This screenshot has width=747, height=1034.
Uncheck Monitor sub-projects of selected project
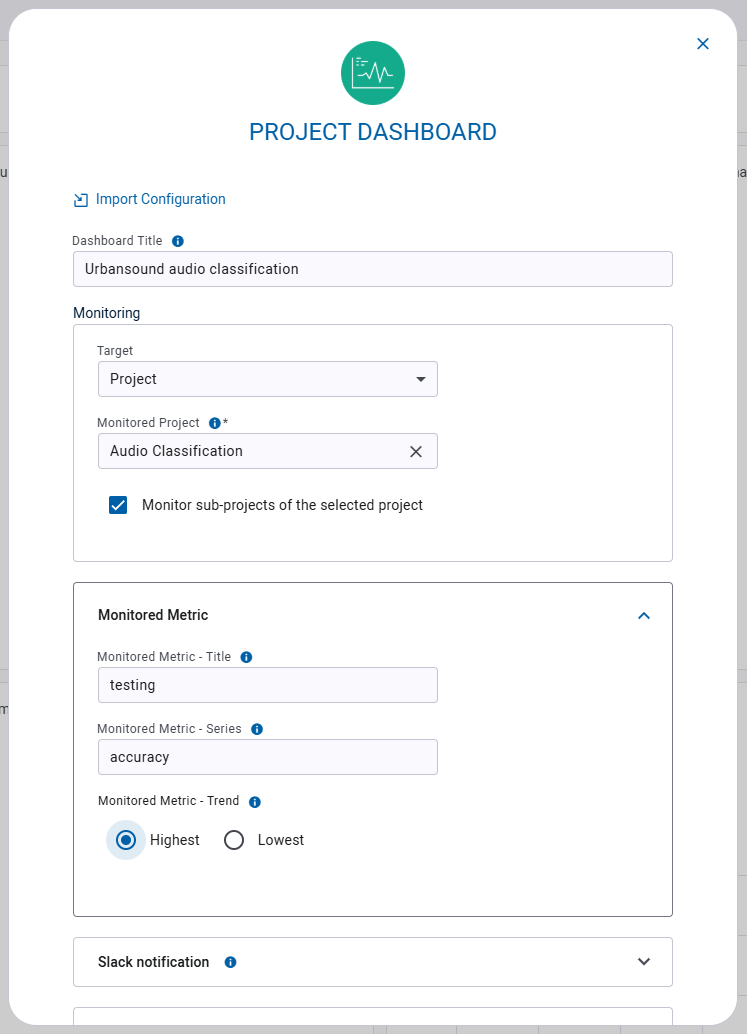pos(118,505)
